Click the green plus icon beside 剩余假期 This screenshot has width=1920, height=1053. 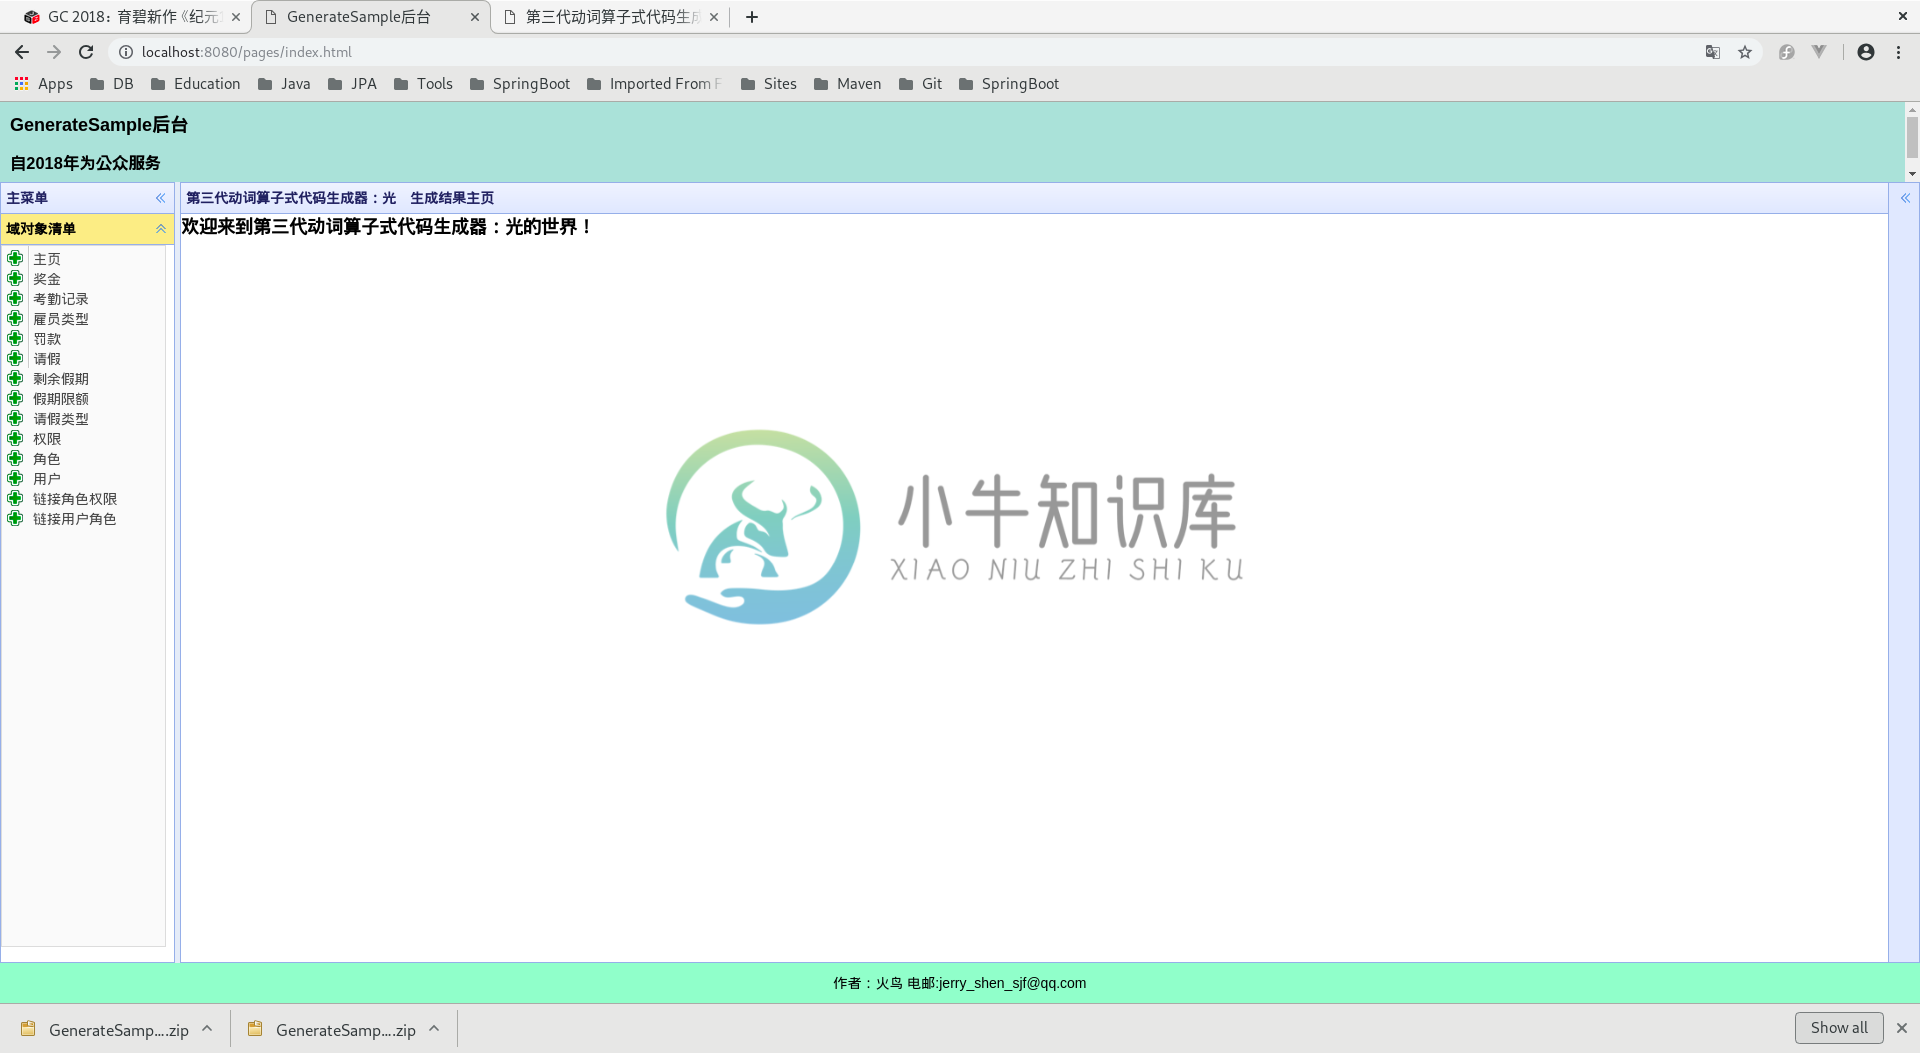point(15,378)
